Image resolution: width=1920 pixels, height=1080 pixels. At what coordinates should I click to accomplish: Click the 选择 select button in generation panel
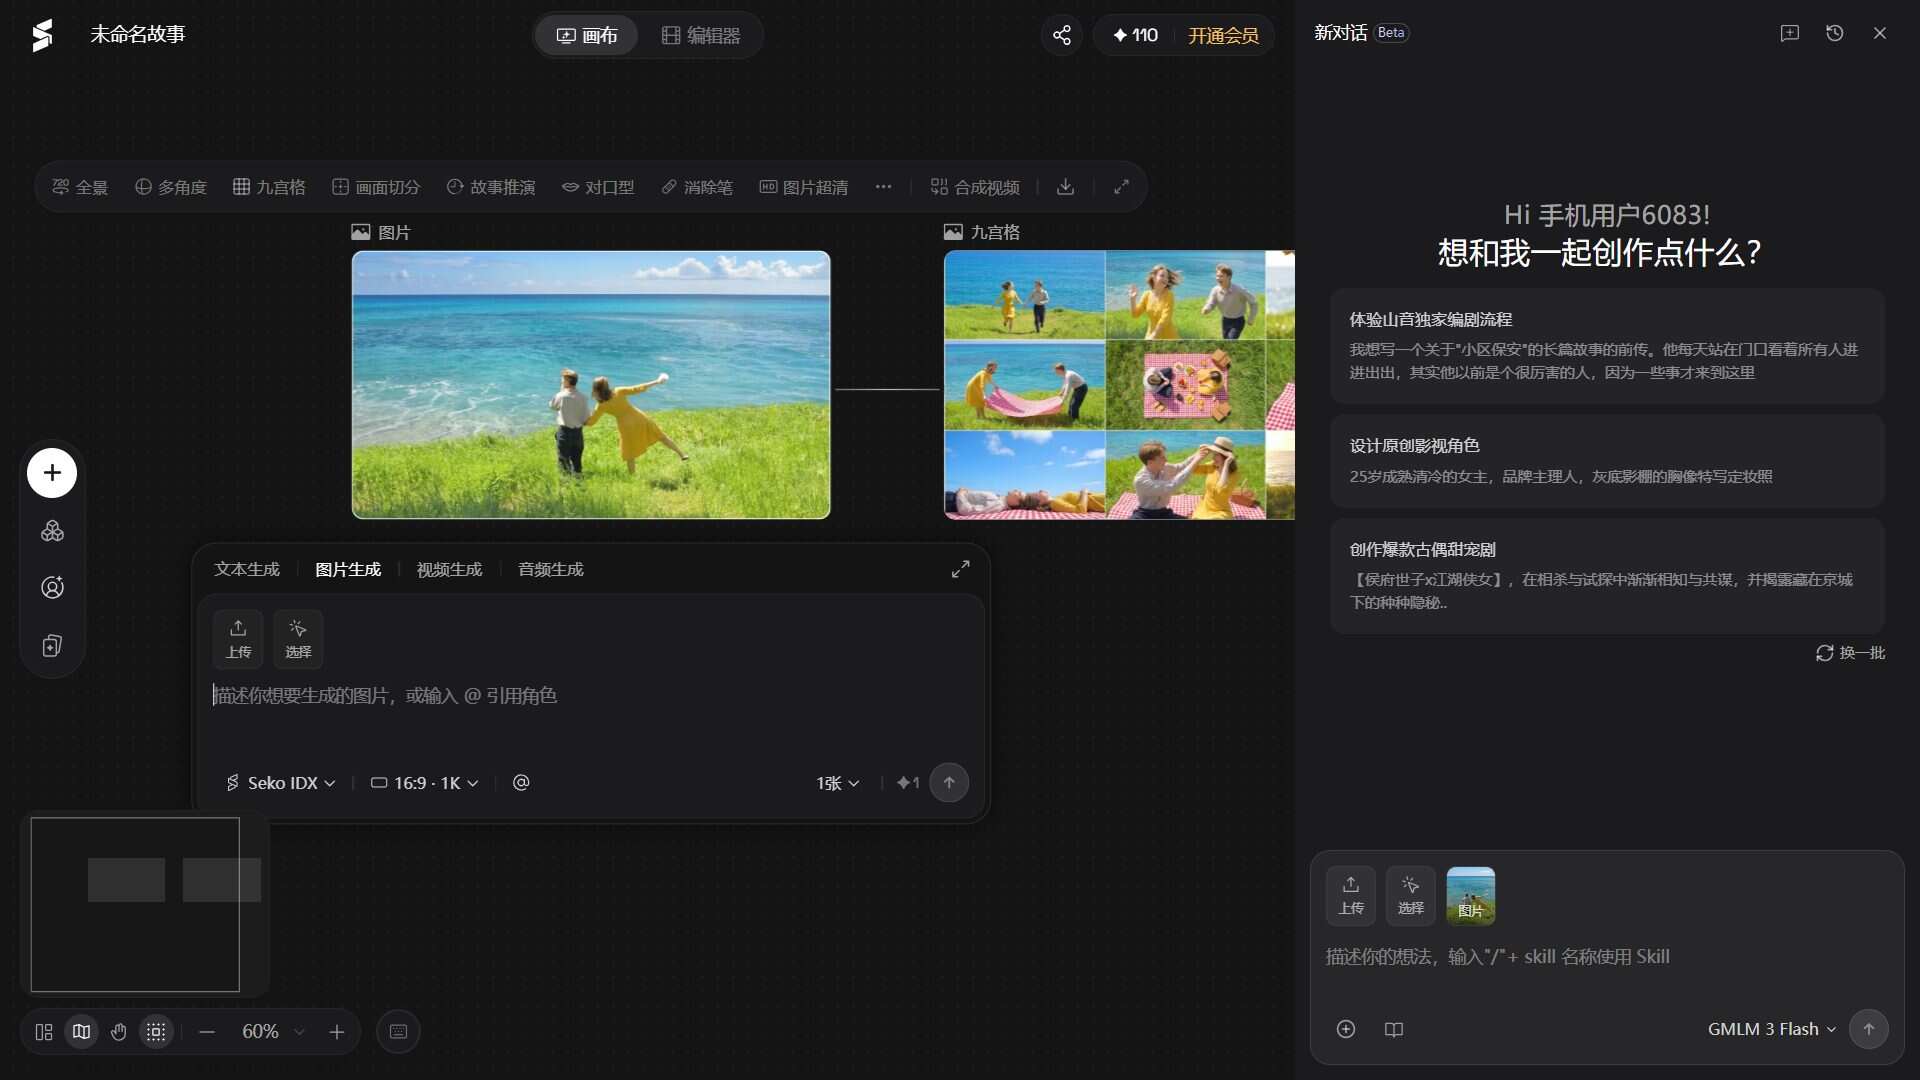[x=298, y=638]
